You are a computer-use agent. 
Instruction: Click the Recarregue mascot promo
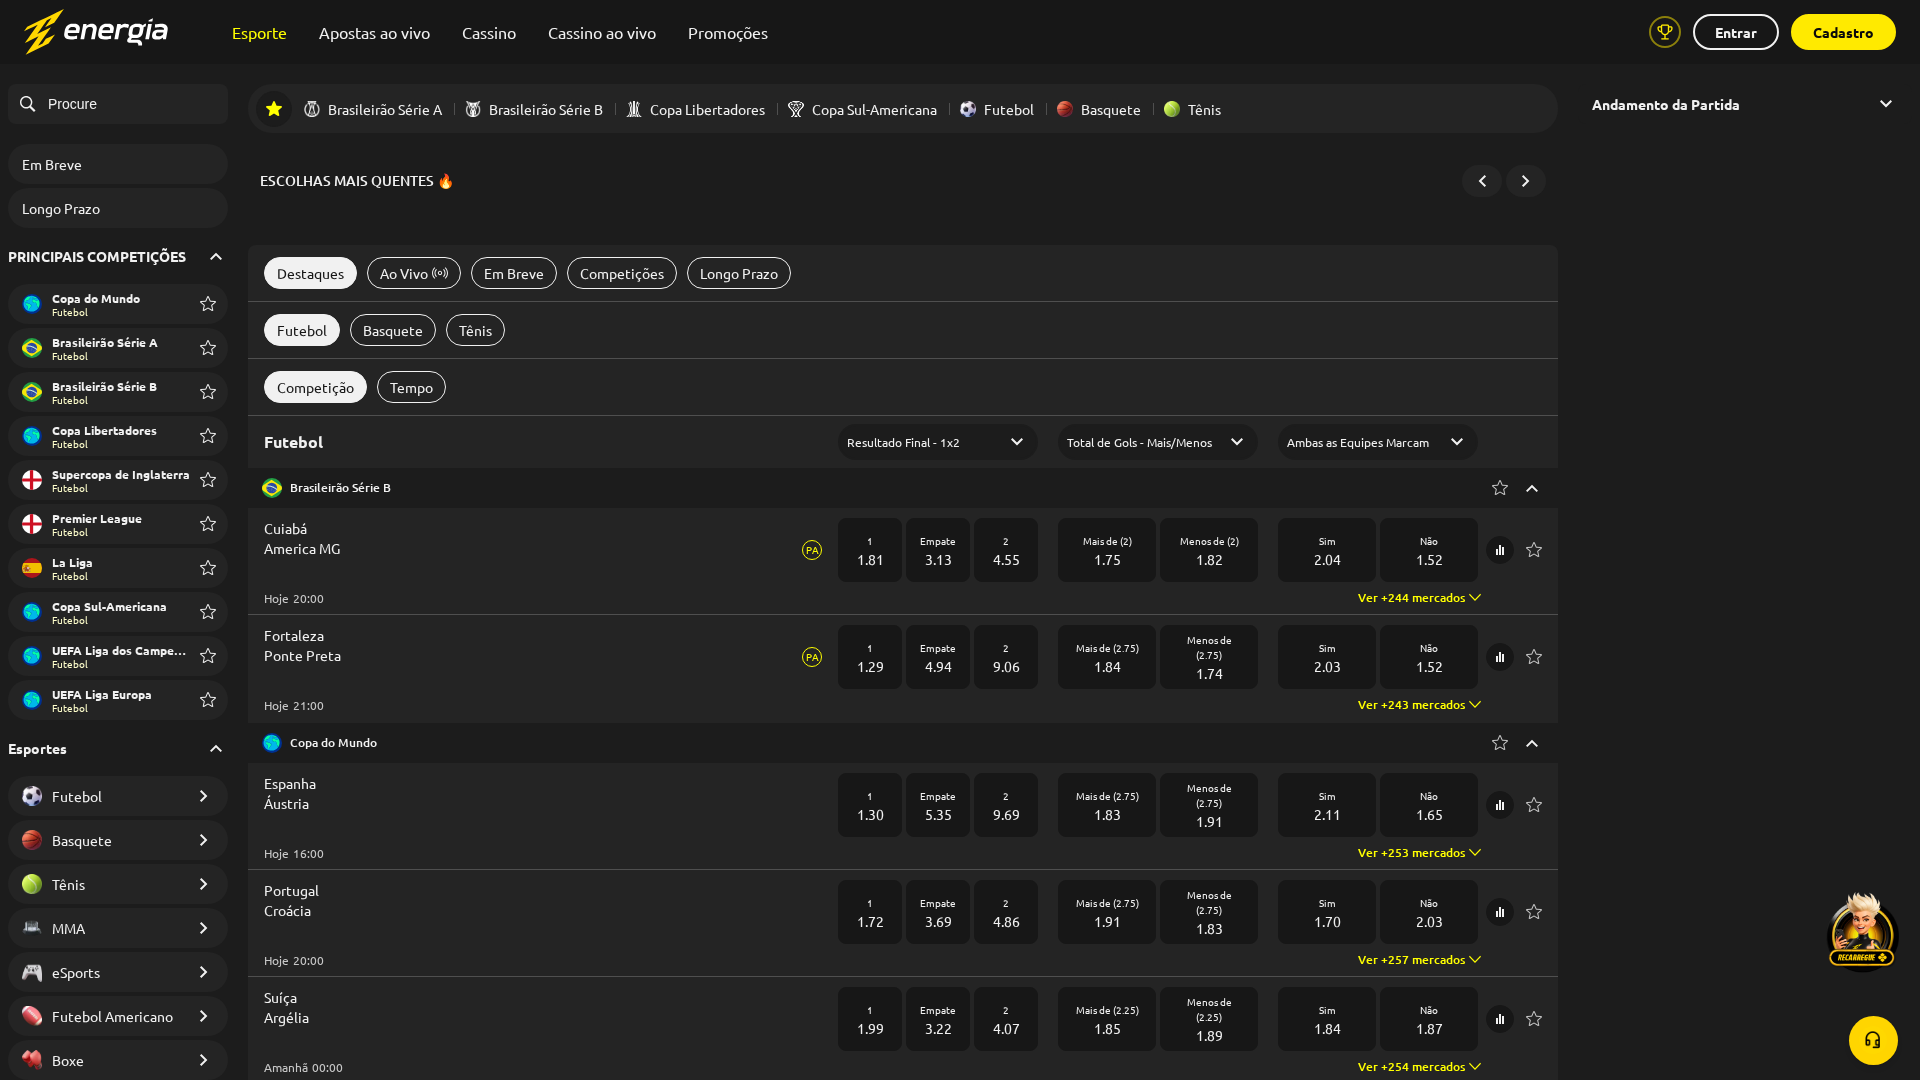pos(1861,930)
